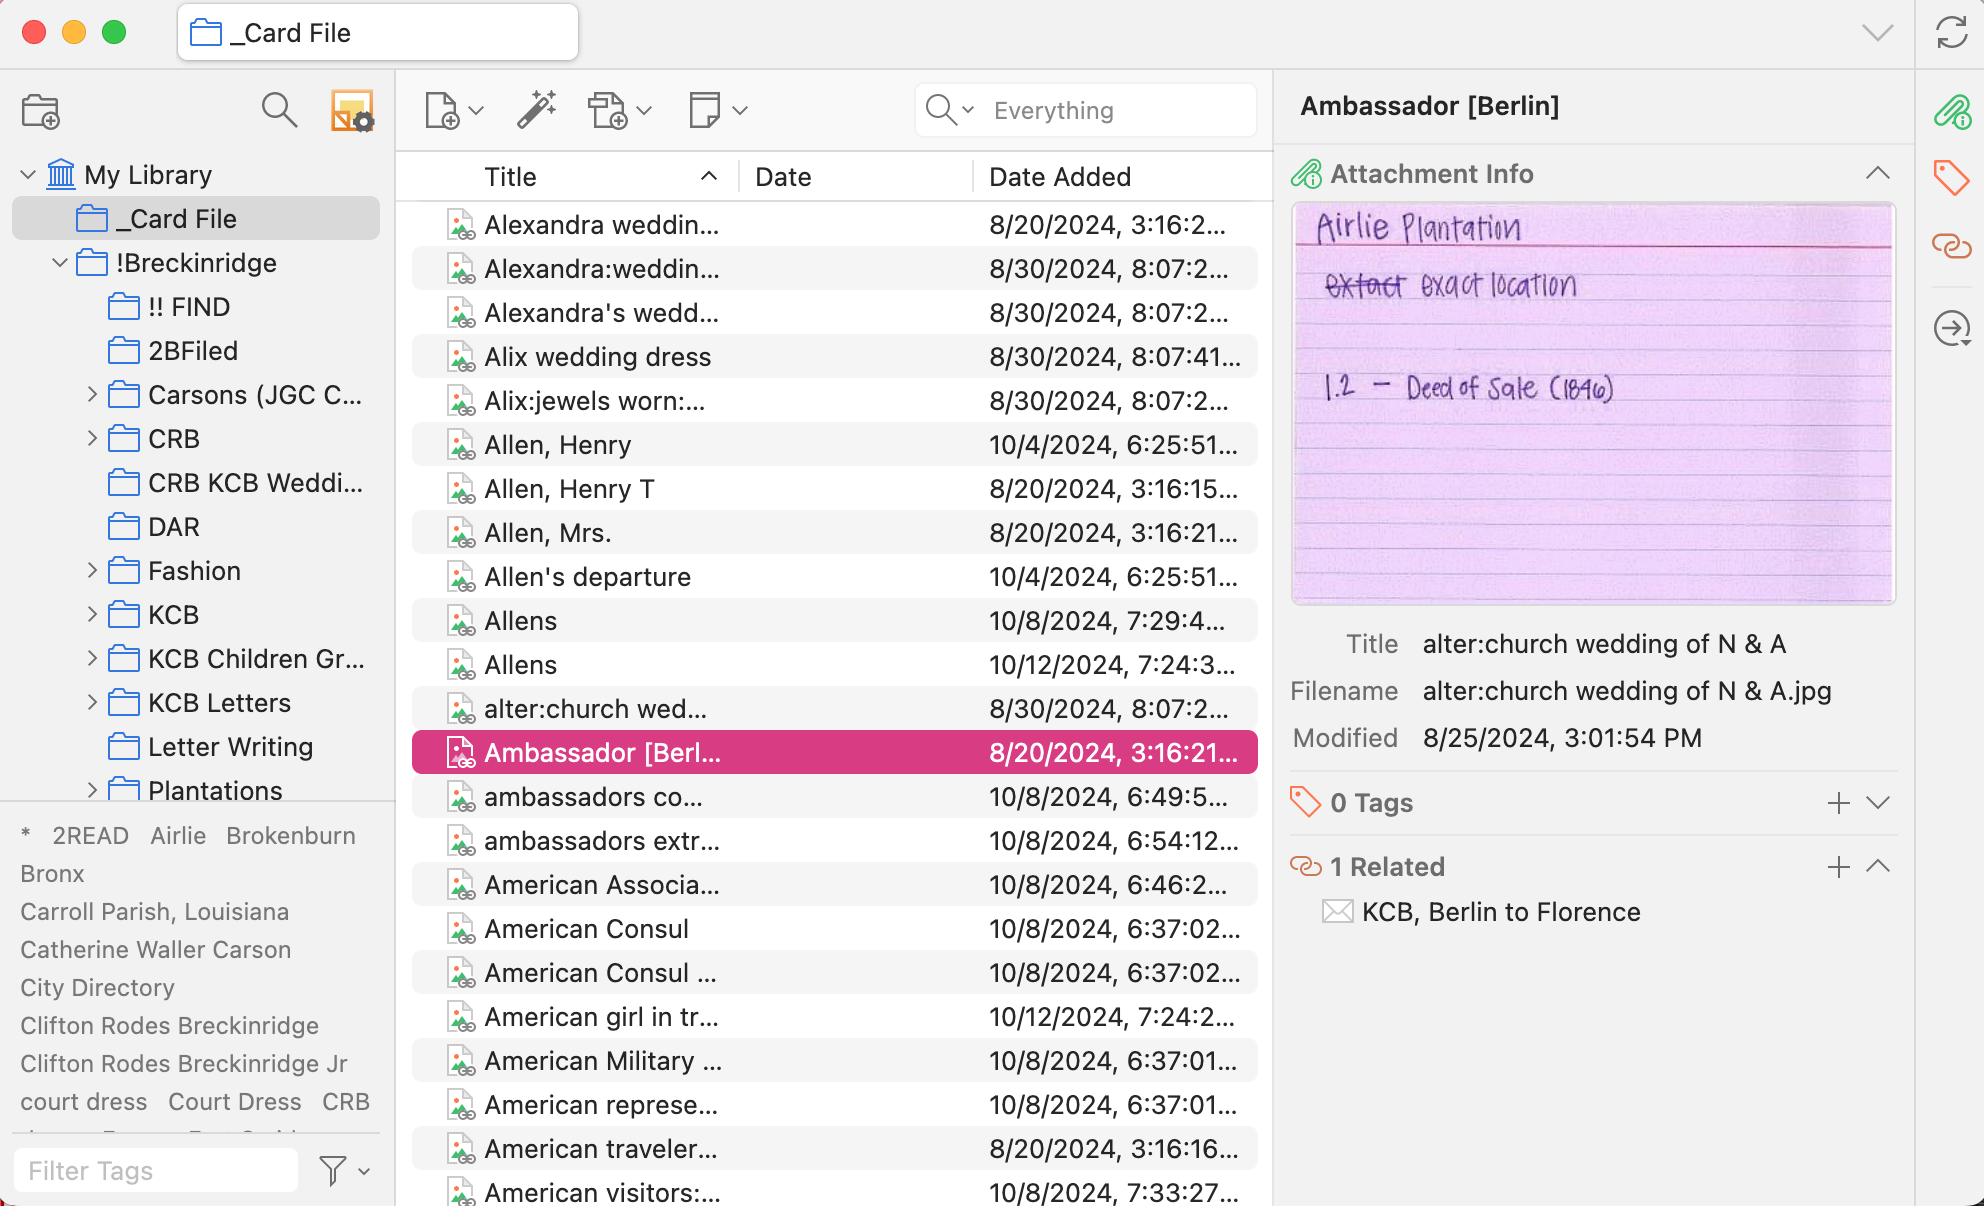Collapse the !Breckinridge collection tree
The width and height of the screenshot is (1984, 1206).
(x=60, y=263)
